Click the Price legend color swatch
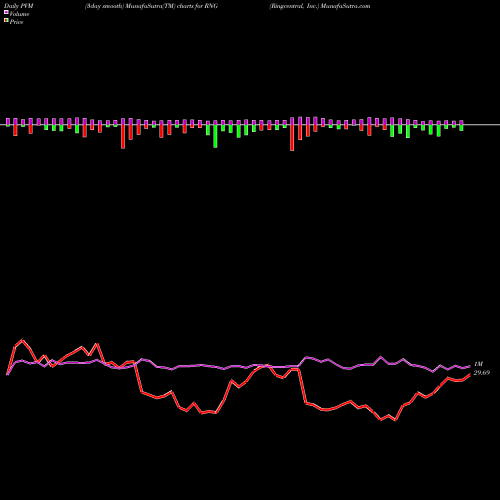The height and width of the screenshot is (500, 500). pos(6,21)
